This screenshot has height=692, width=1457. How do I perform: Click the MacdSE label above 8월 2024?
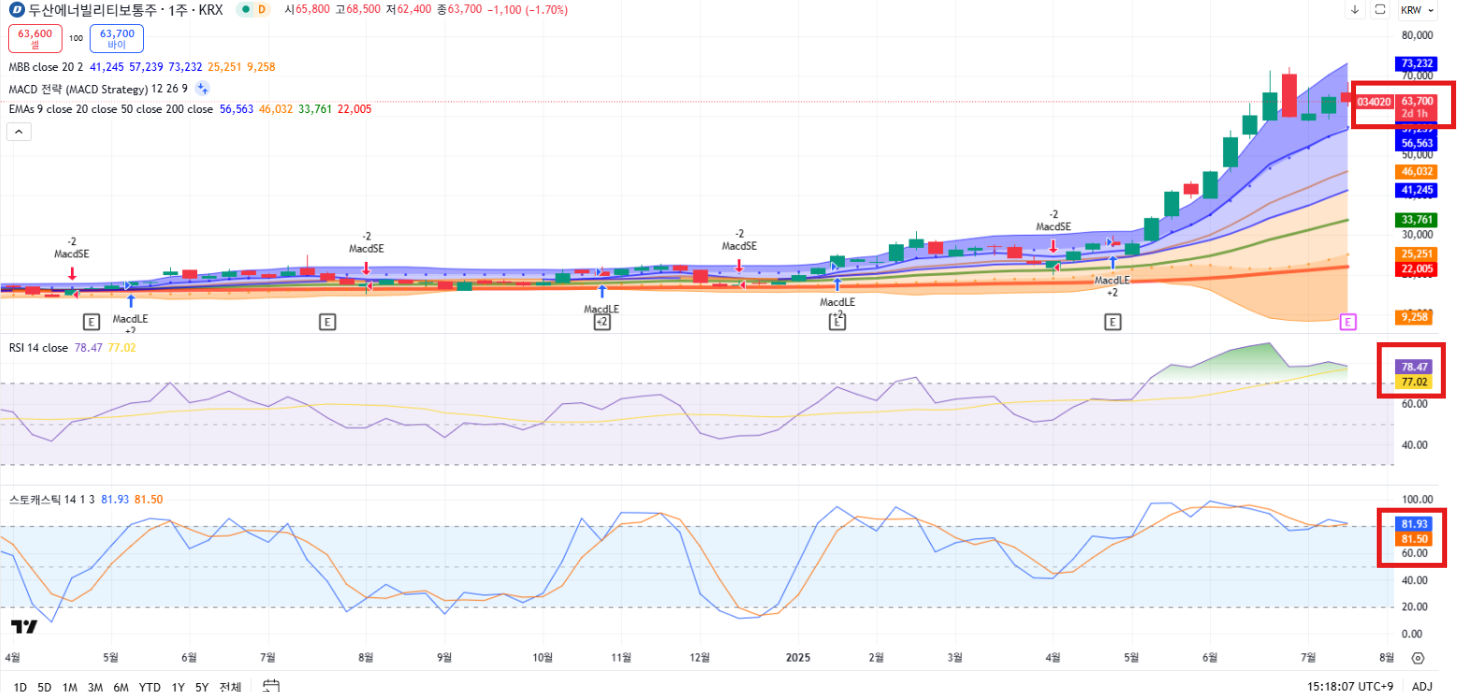366,248
